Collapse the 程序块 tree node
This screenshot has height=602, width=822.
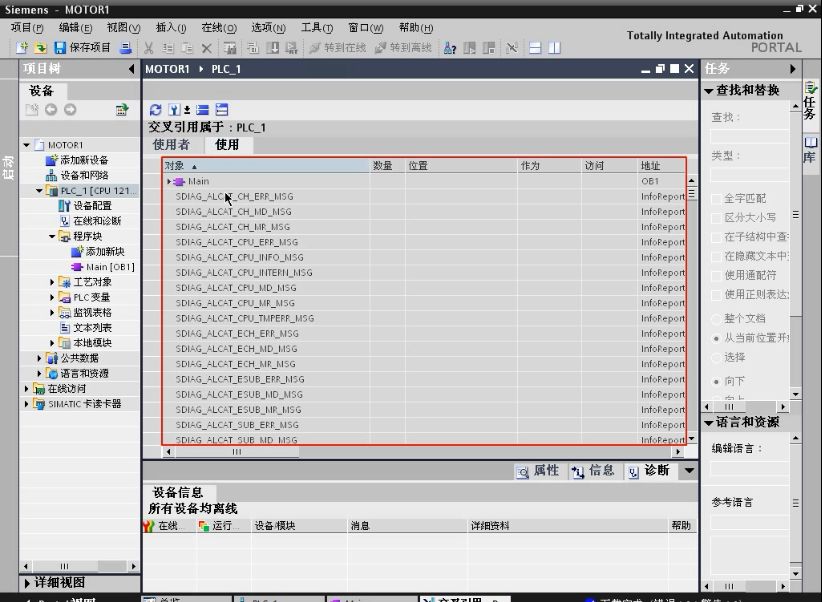[52, 236]
